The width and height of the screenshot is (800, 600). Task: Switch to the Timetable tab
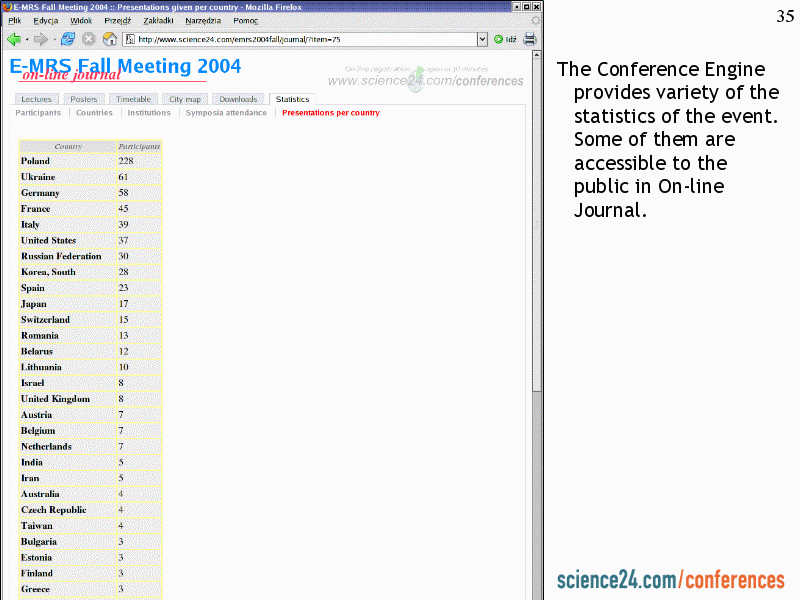[x=133, y=99]
